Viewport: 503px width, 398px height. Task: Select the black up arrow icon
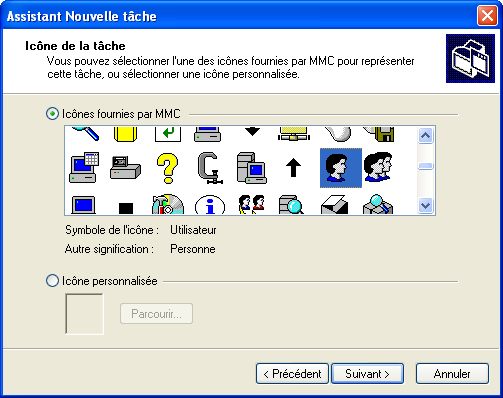(x=293, y=168)
